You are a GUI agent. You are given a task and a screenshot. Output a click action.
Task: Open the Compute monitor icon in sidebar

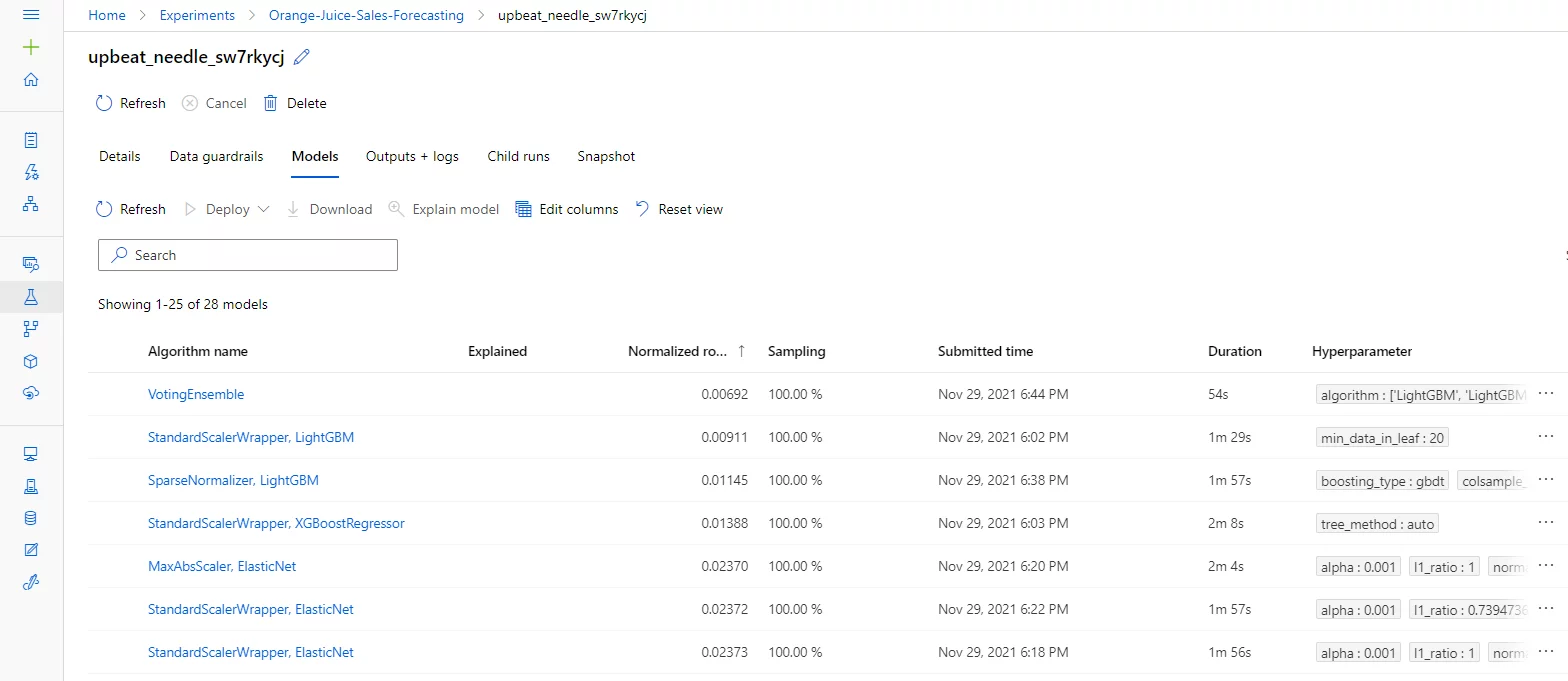coord(31,454)
